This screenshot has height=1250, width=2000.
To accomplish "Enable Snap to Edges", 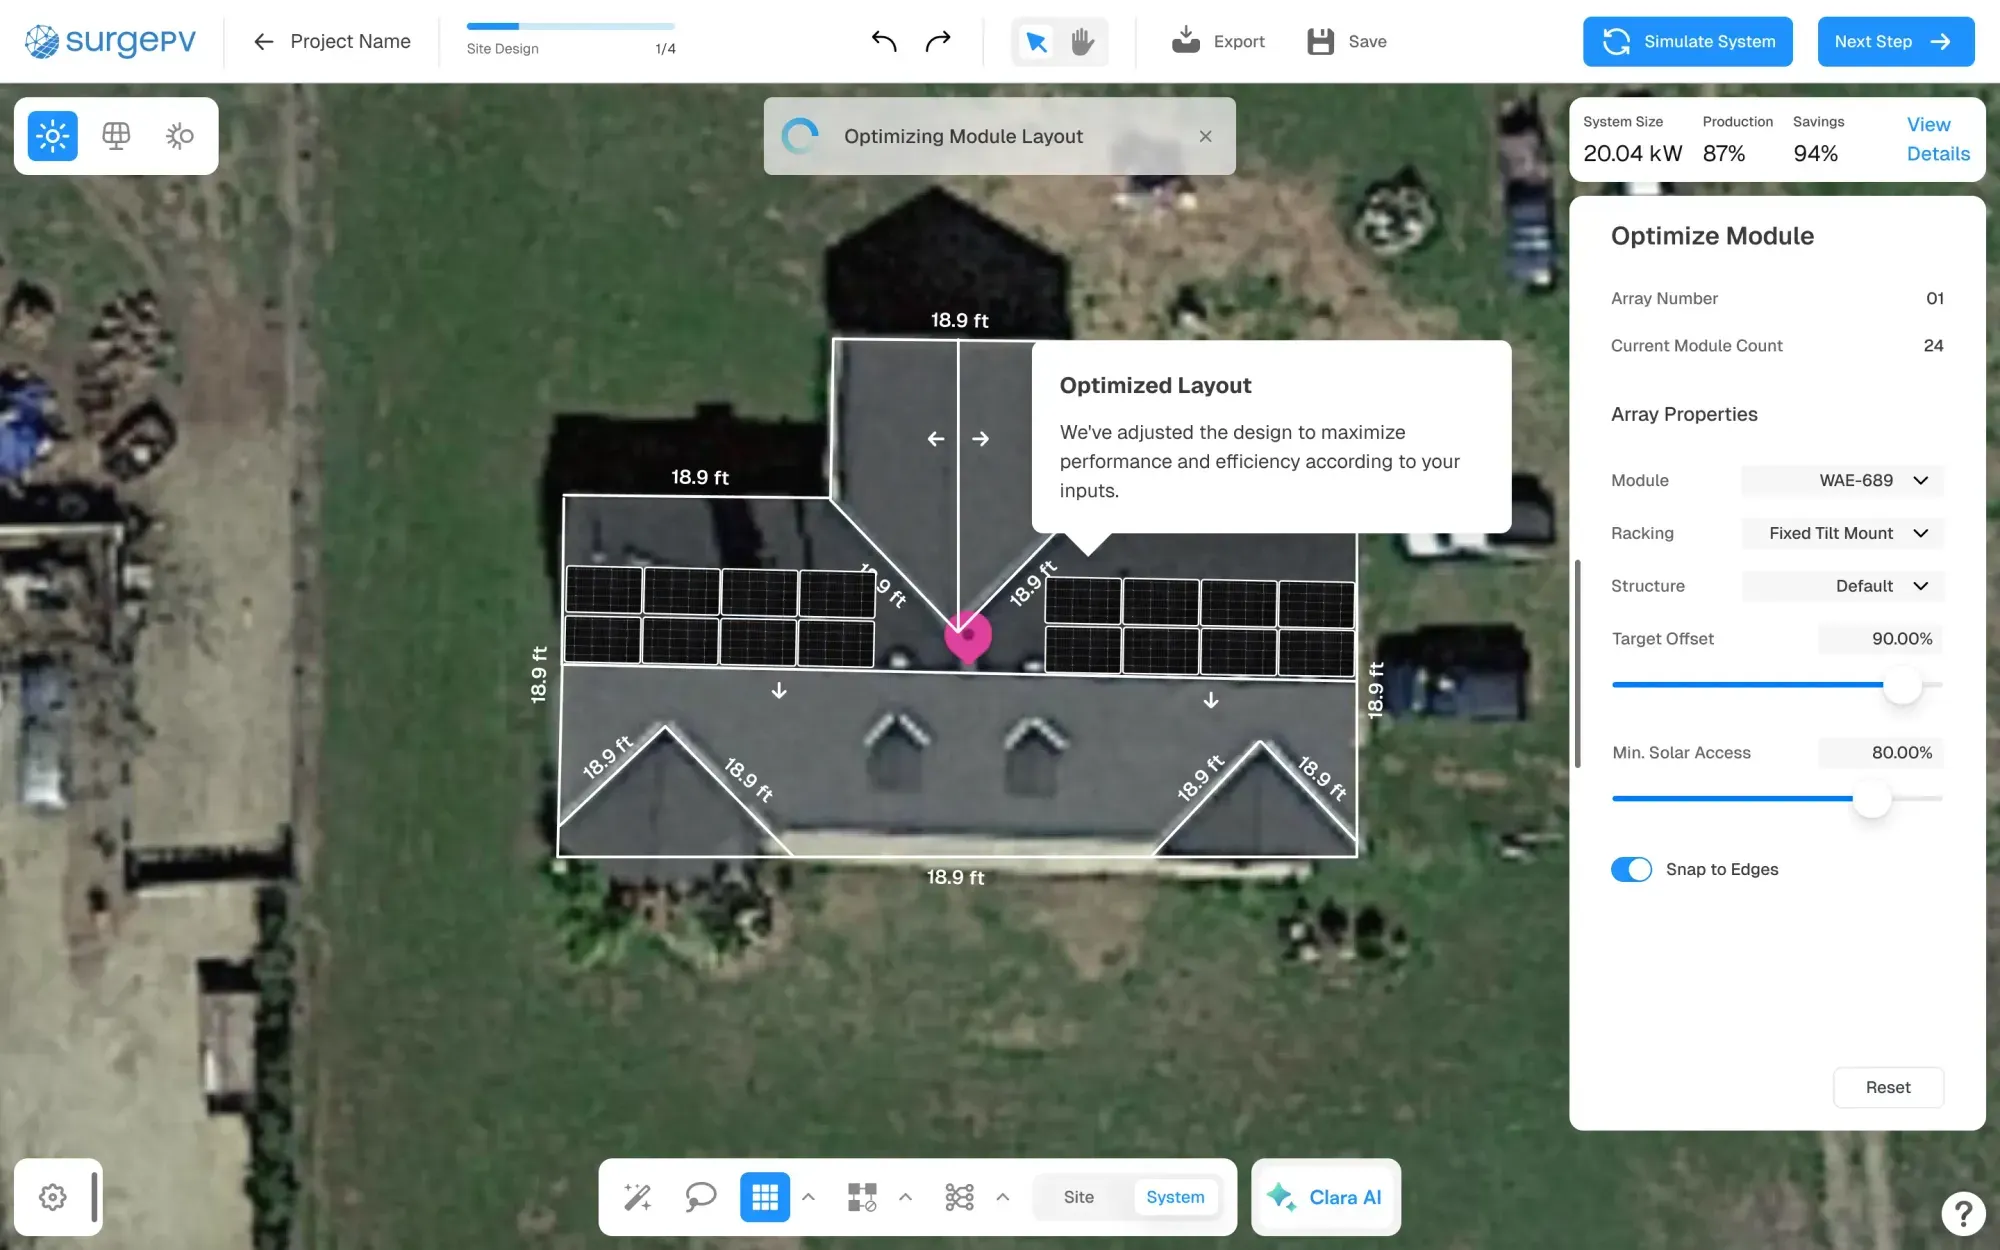I will [1631, 869].
